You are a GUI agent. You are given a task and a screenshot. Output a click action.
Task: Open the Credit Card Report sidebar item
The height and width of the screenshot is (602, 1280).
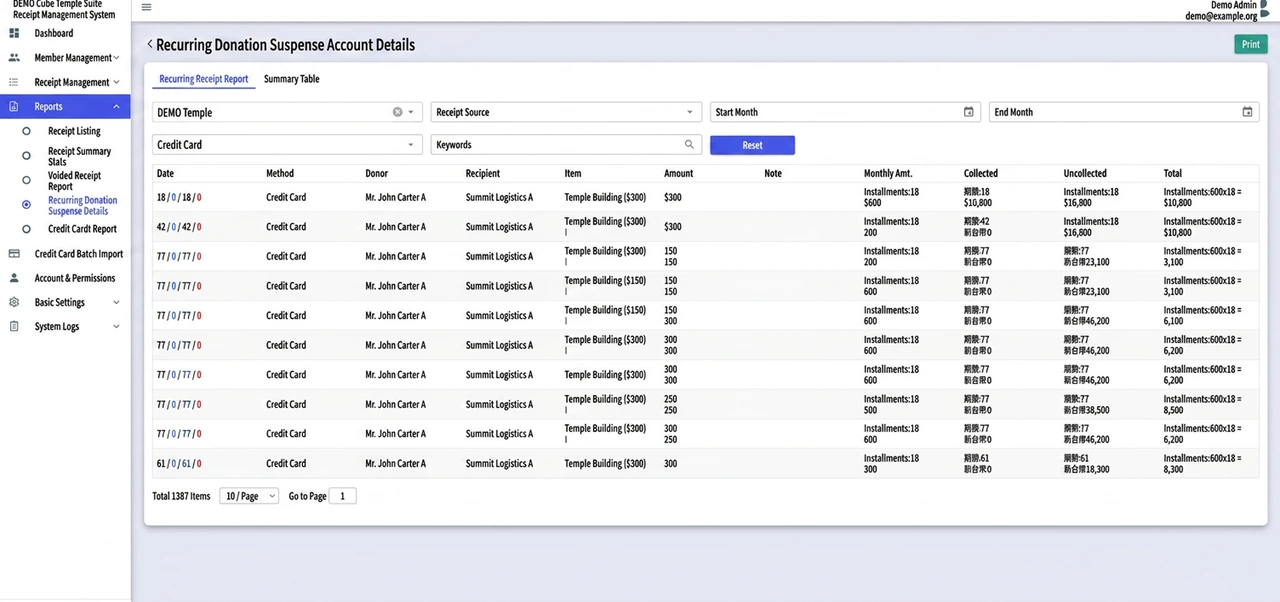[x=82, y=229]
